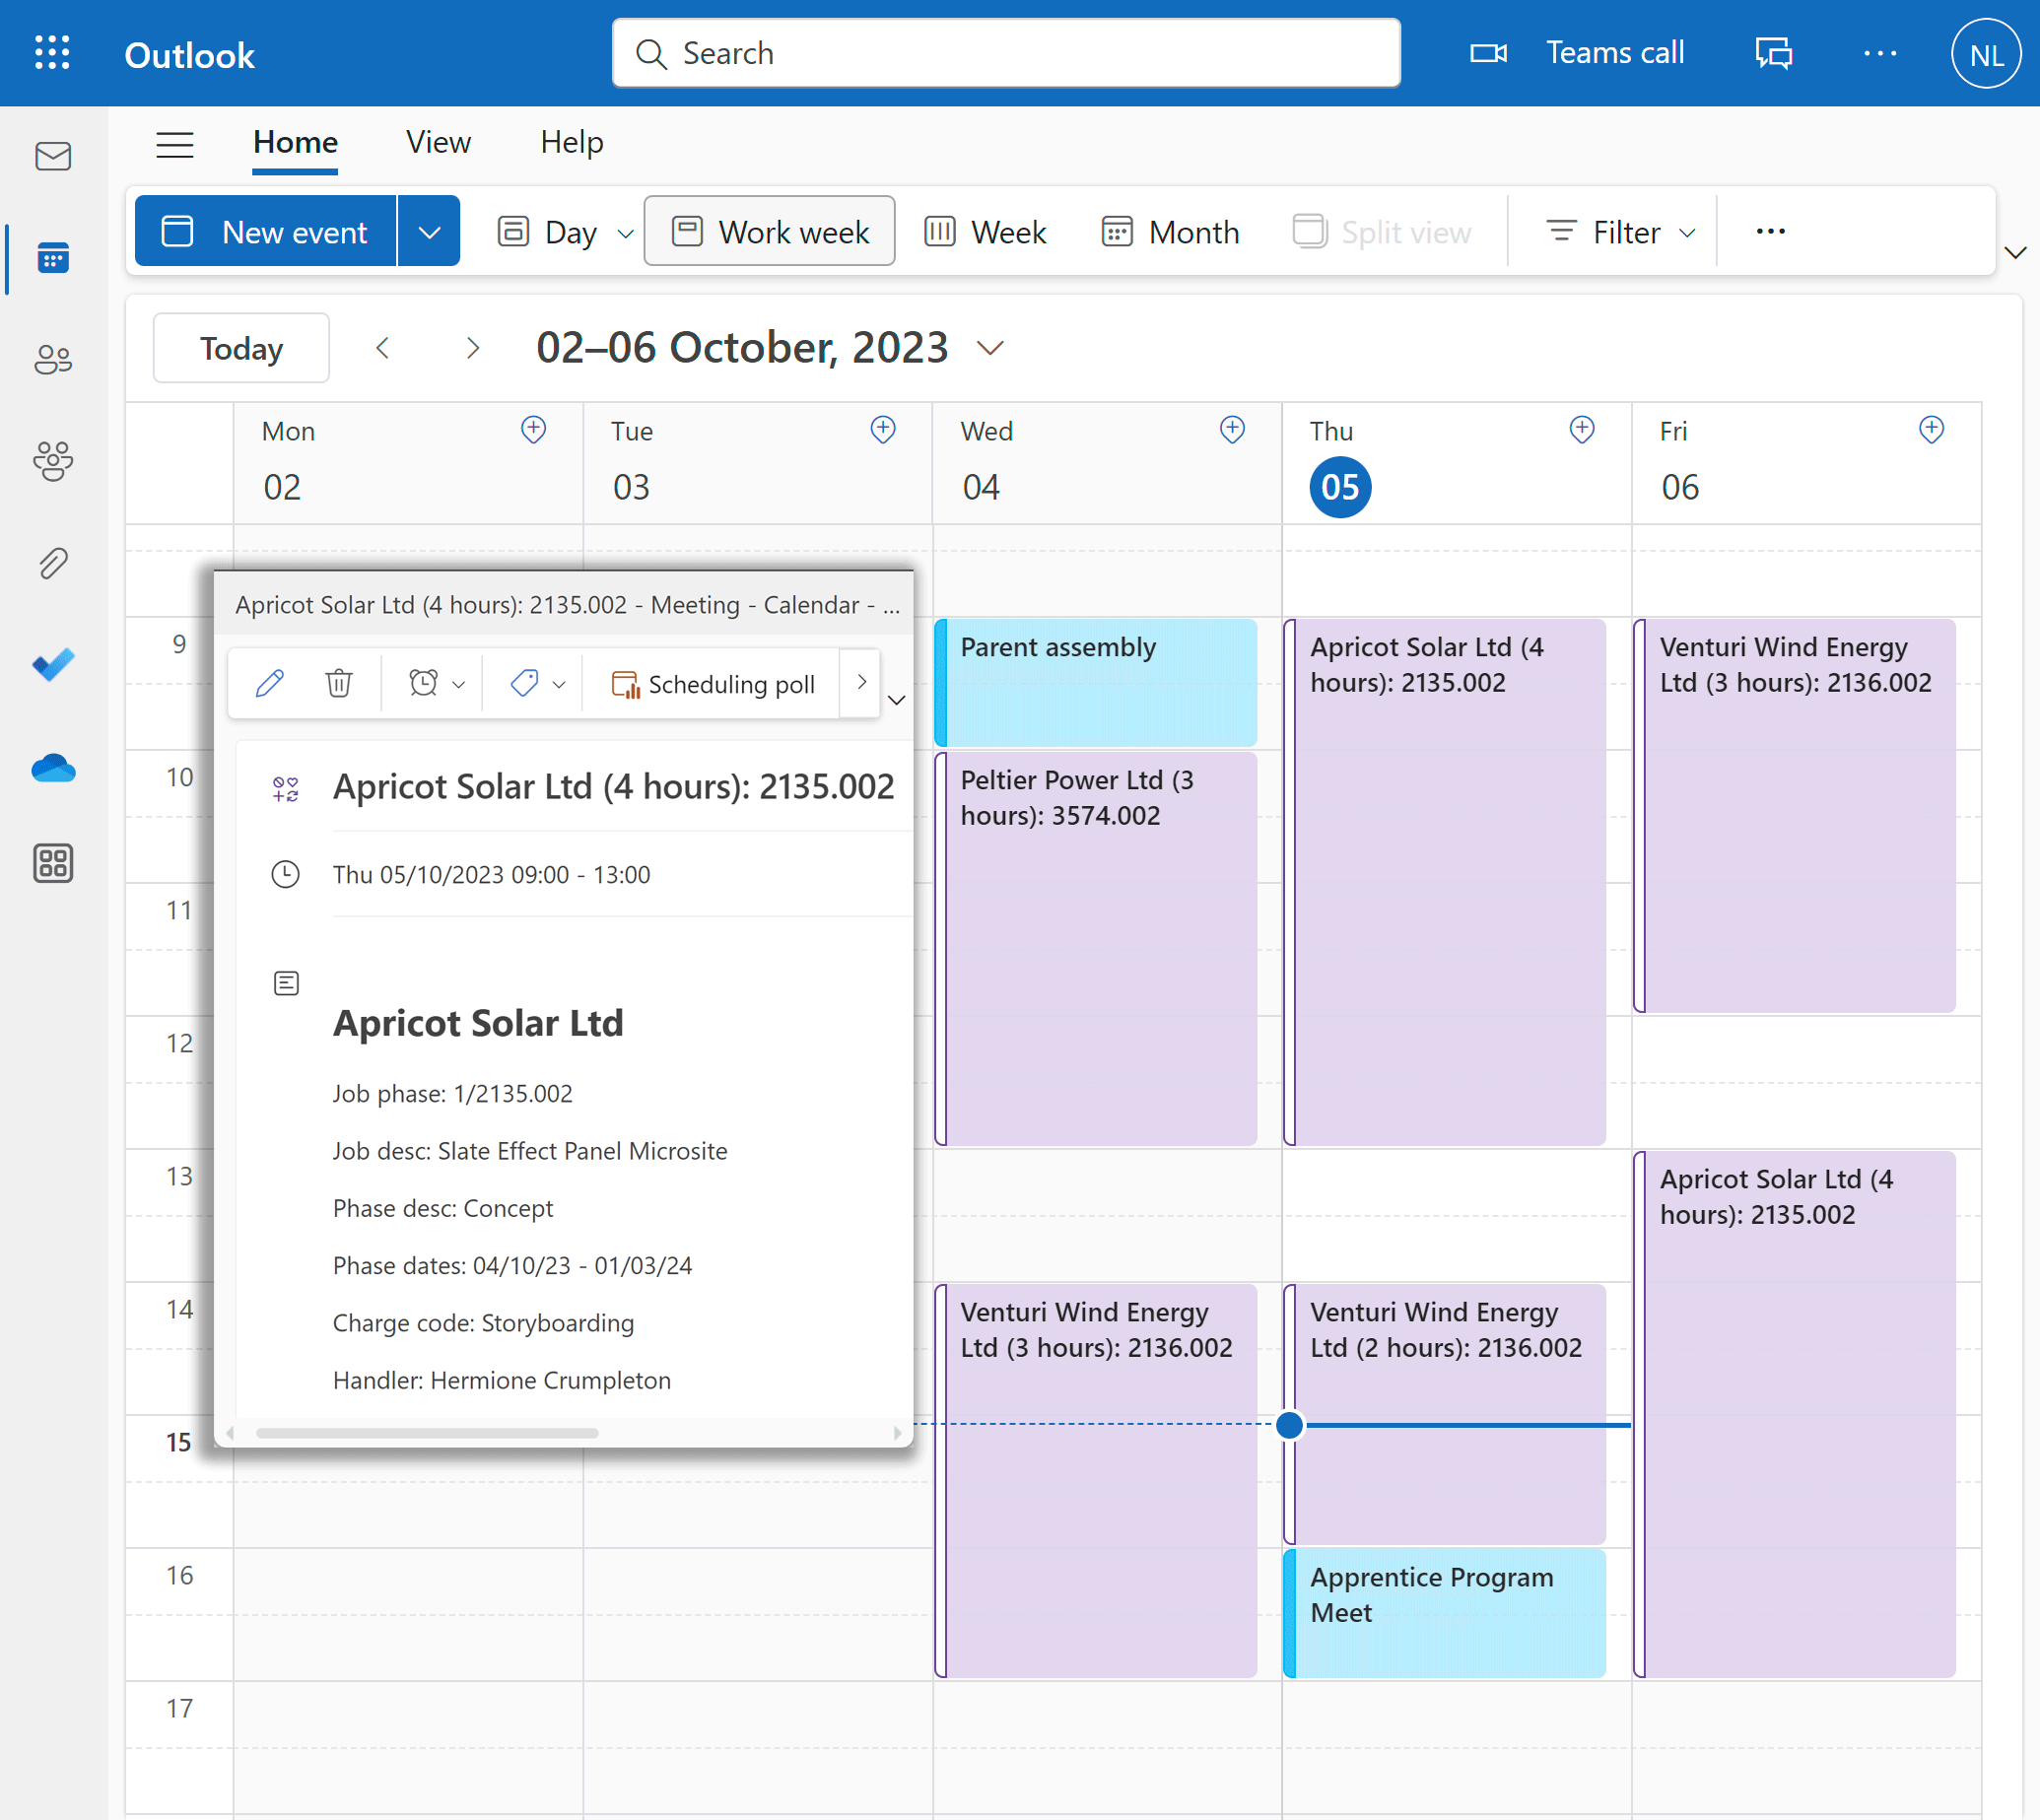Select the 'Handler: Hermione Crumpleton' text

click(502, 1380)
